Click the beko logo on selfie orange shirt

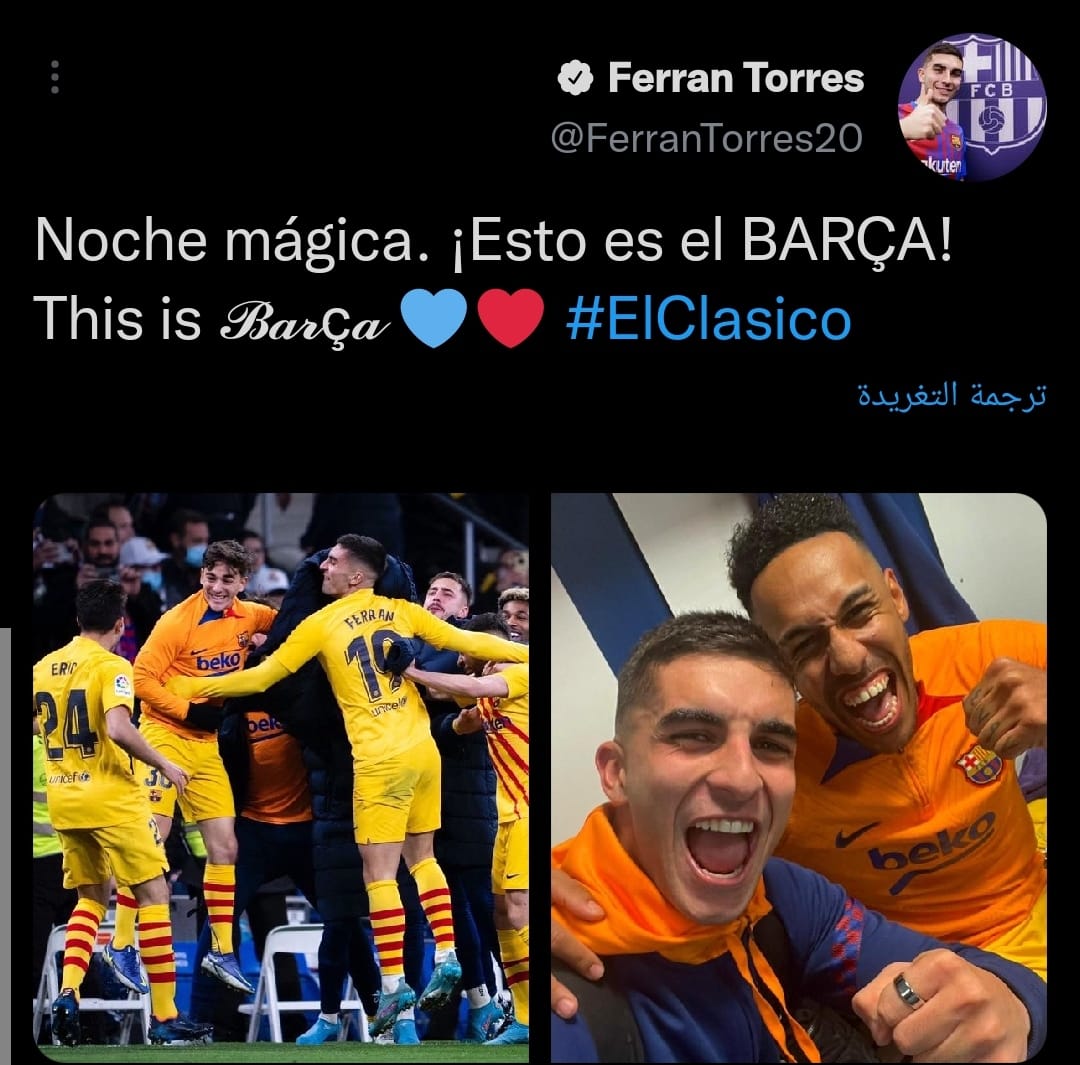931,843
